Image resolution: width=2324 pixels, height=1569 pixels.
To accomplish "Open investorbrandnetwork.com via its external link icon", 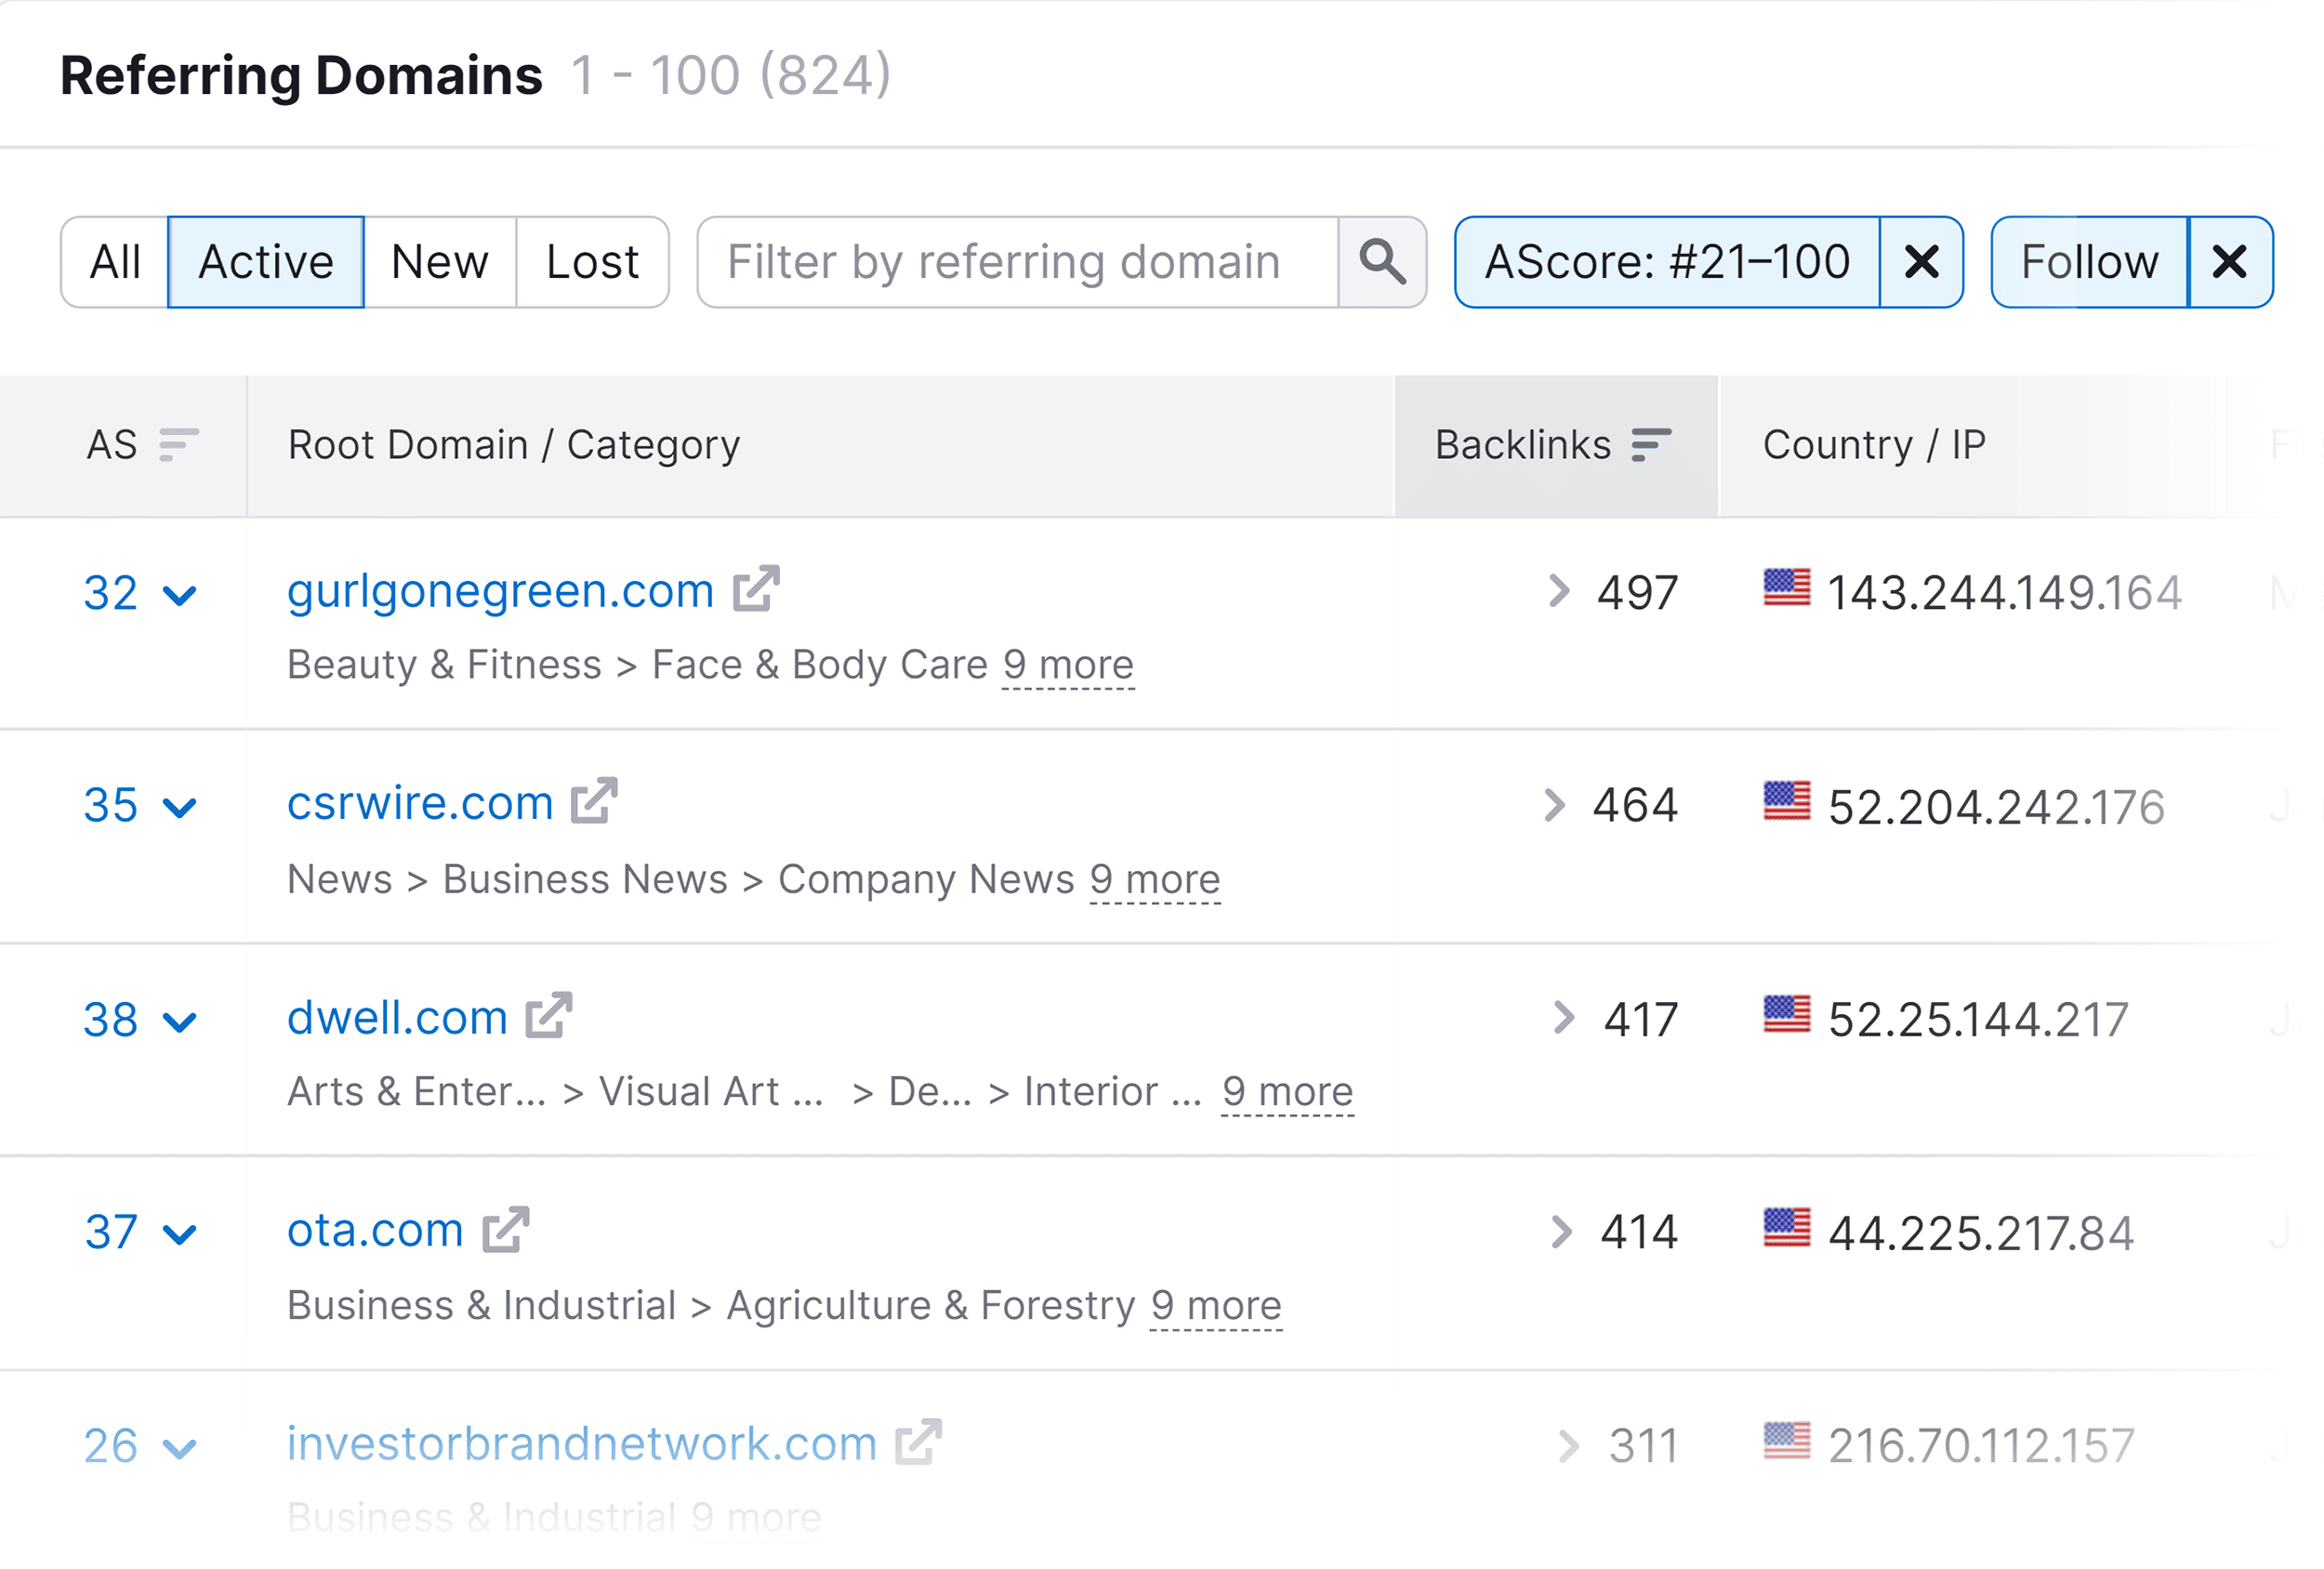I will (x=919, y=1443).
